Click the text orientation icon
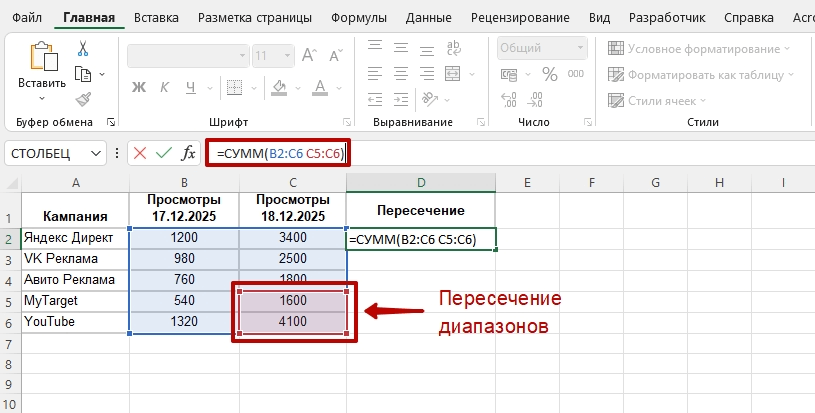The image size is (815, 413). [430, 98]
